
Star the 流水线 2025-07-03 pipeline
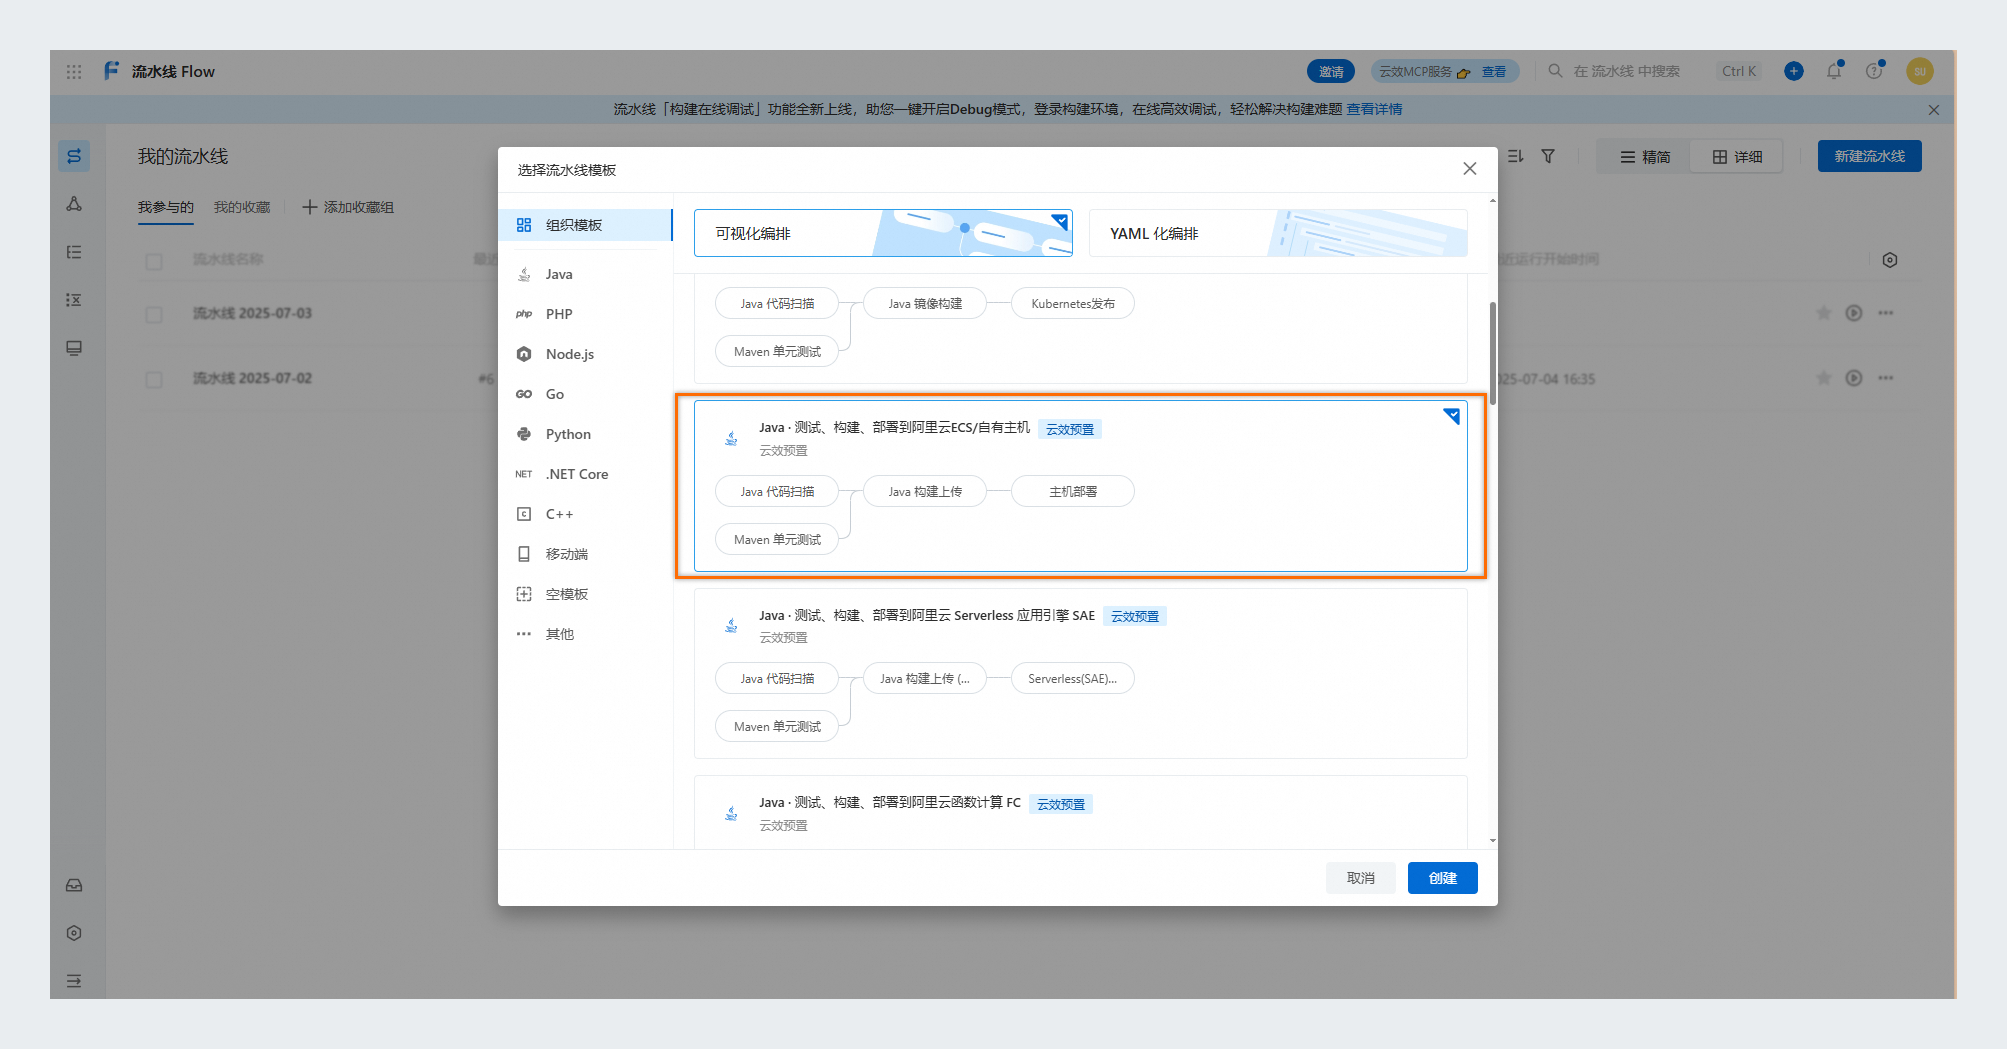coord(1824,313)
